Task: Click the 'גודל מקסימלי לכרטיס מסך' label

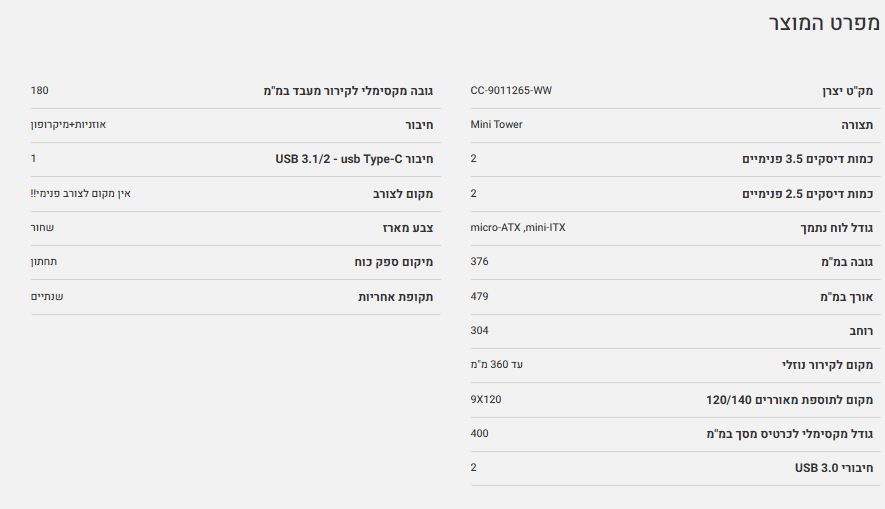Action: (x=790, y=434)
